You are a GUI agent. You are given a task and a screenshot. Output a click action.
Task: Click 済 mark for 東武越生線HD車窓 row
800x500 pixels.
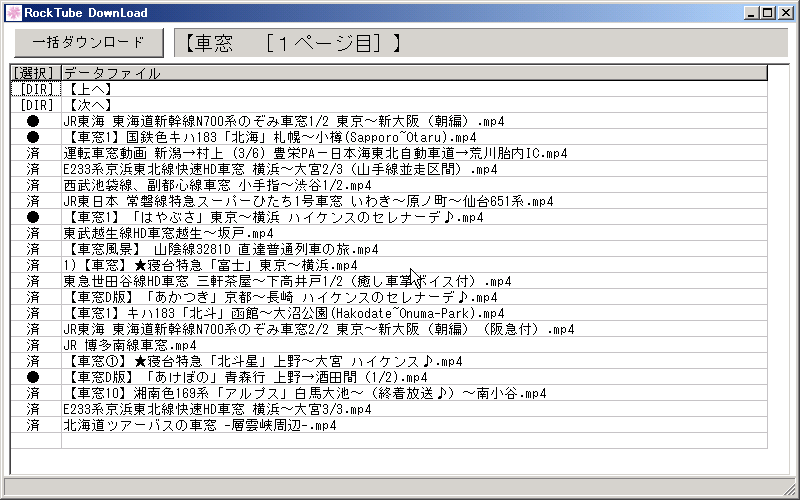(x=33, y=233)
